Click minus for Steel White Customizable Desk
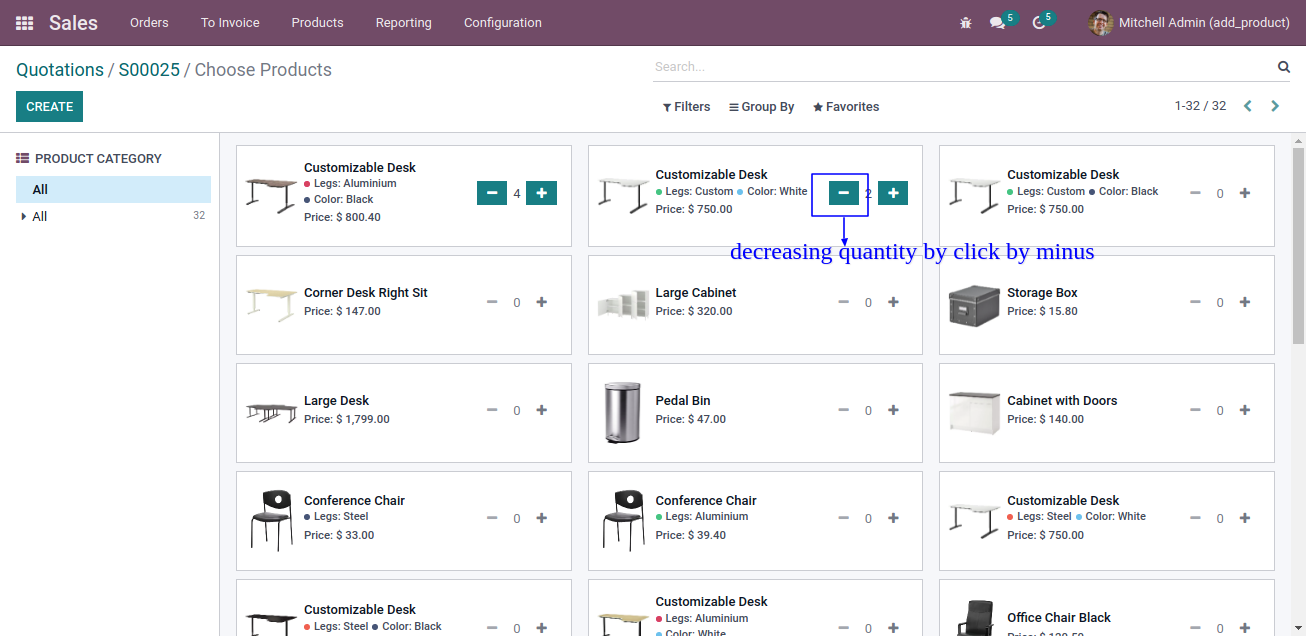 coord(1195,518)
